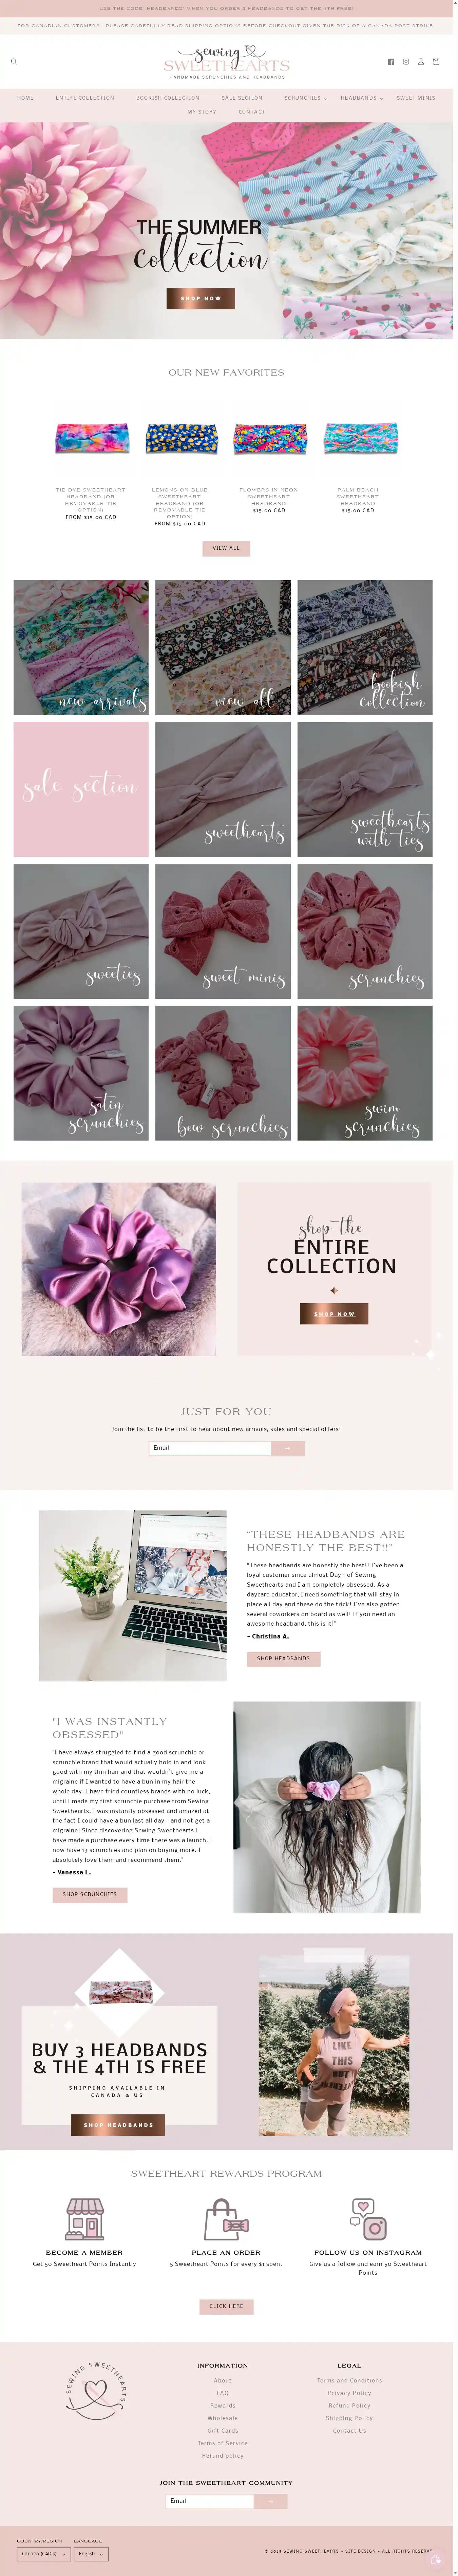Expand the Headbands menu dropdown
This screenshot has width=458, height=2576.
click(362, 98)
